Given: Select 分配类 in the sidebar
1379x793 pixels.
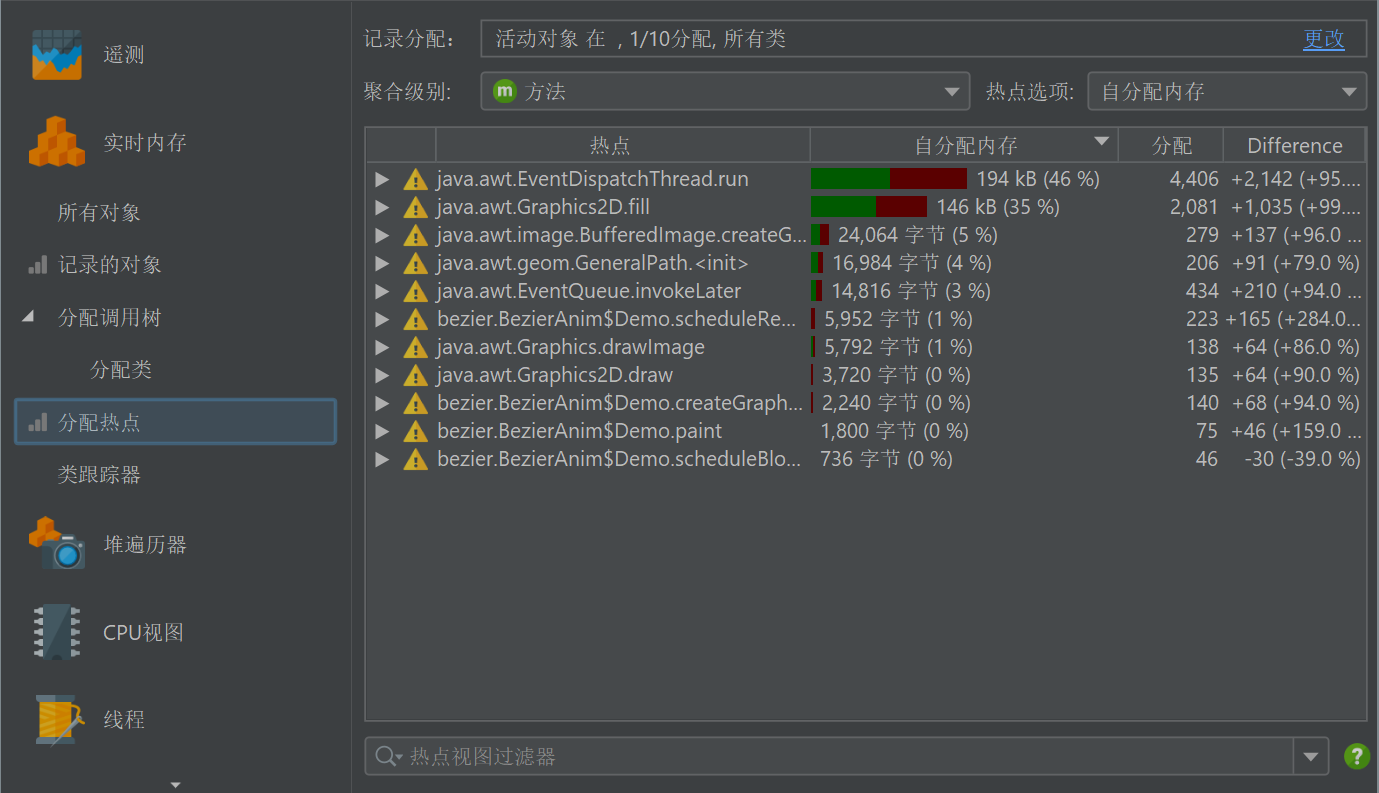Looking at the screenshot, I should [121, 370].
